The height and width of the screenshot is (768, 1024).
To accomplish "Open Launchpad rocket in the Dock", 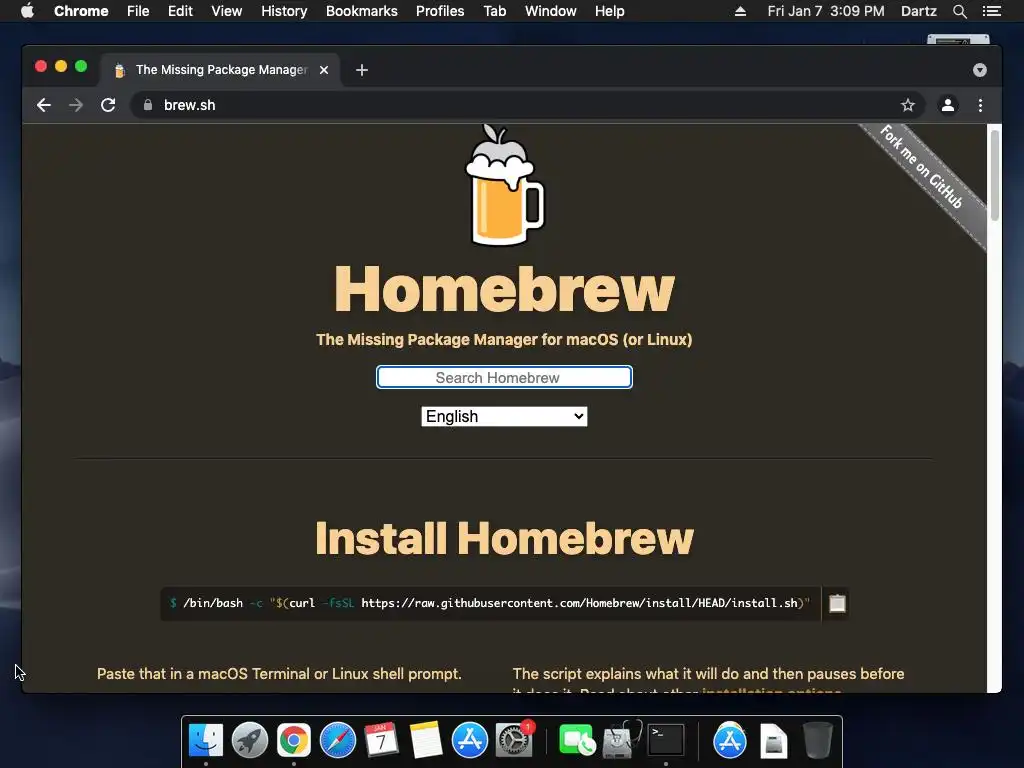I will click(249, 740).
